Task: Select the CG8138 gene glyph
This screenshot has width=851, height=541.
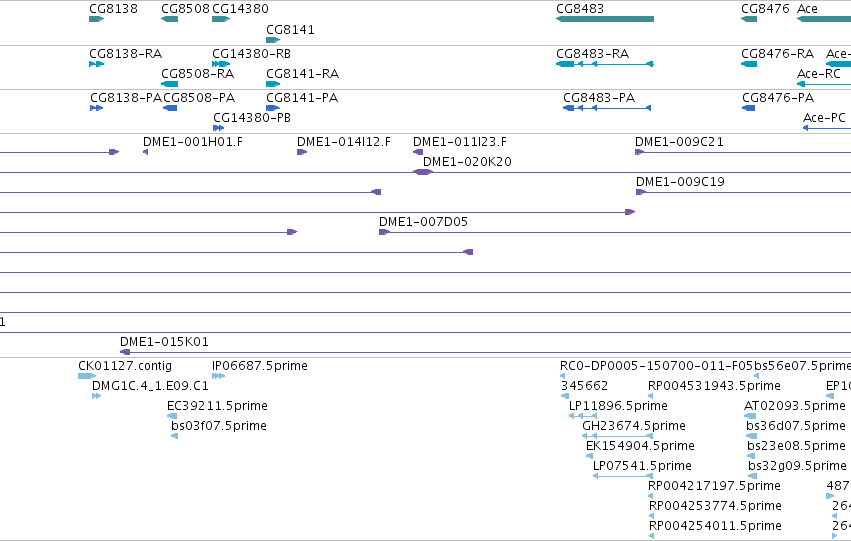Action: coord(97,19)
